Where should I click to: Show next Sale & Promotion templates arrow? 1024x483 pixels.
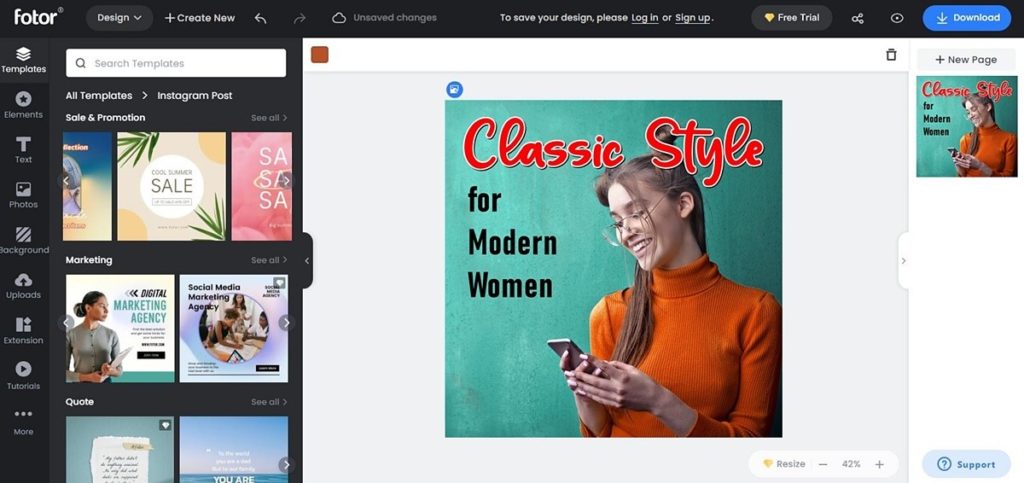pyautogui.click(x=285, y=181)
